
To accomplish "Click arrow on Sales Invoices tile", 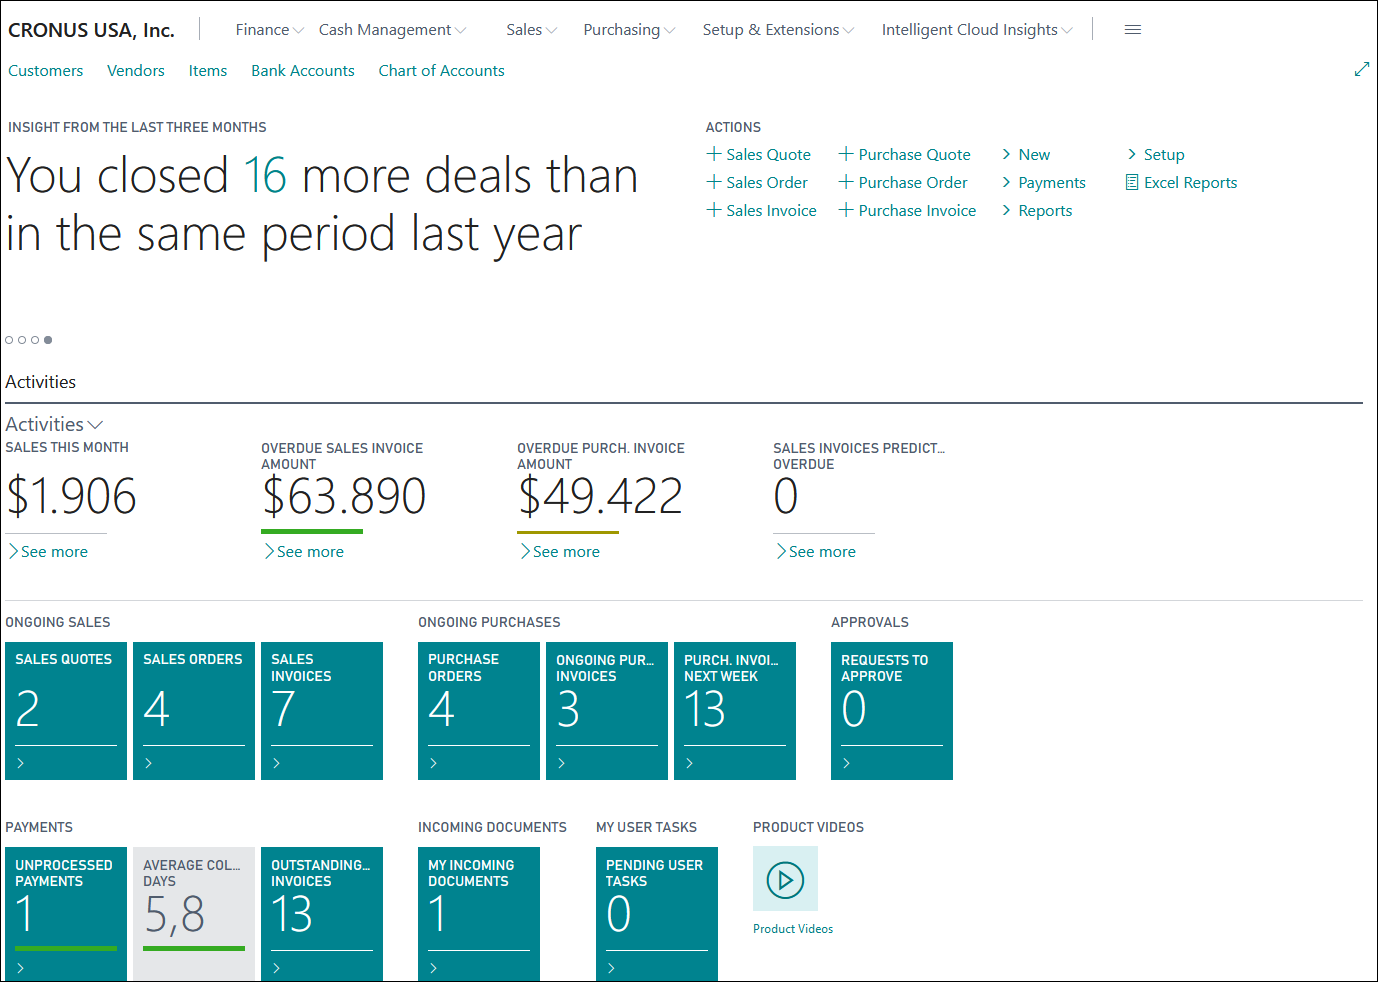I will (277, 763).
